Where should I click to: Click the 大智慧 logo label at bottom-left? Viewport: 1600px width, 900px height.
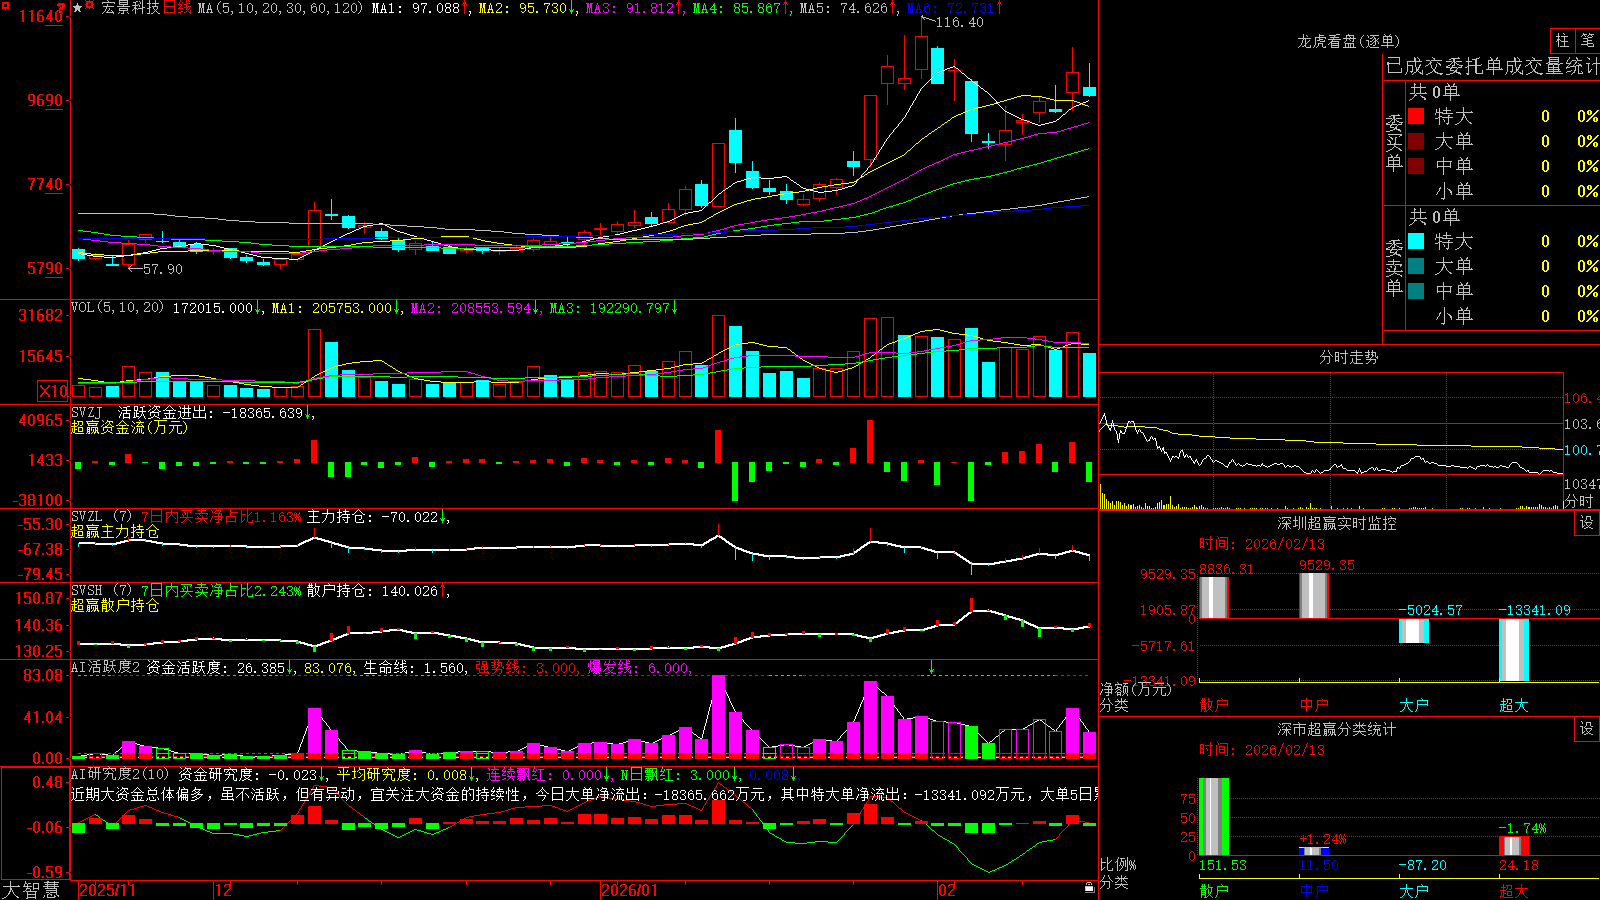click(x=31, y=890)
